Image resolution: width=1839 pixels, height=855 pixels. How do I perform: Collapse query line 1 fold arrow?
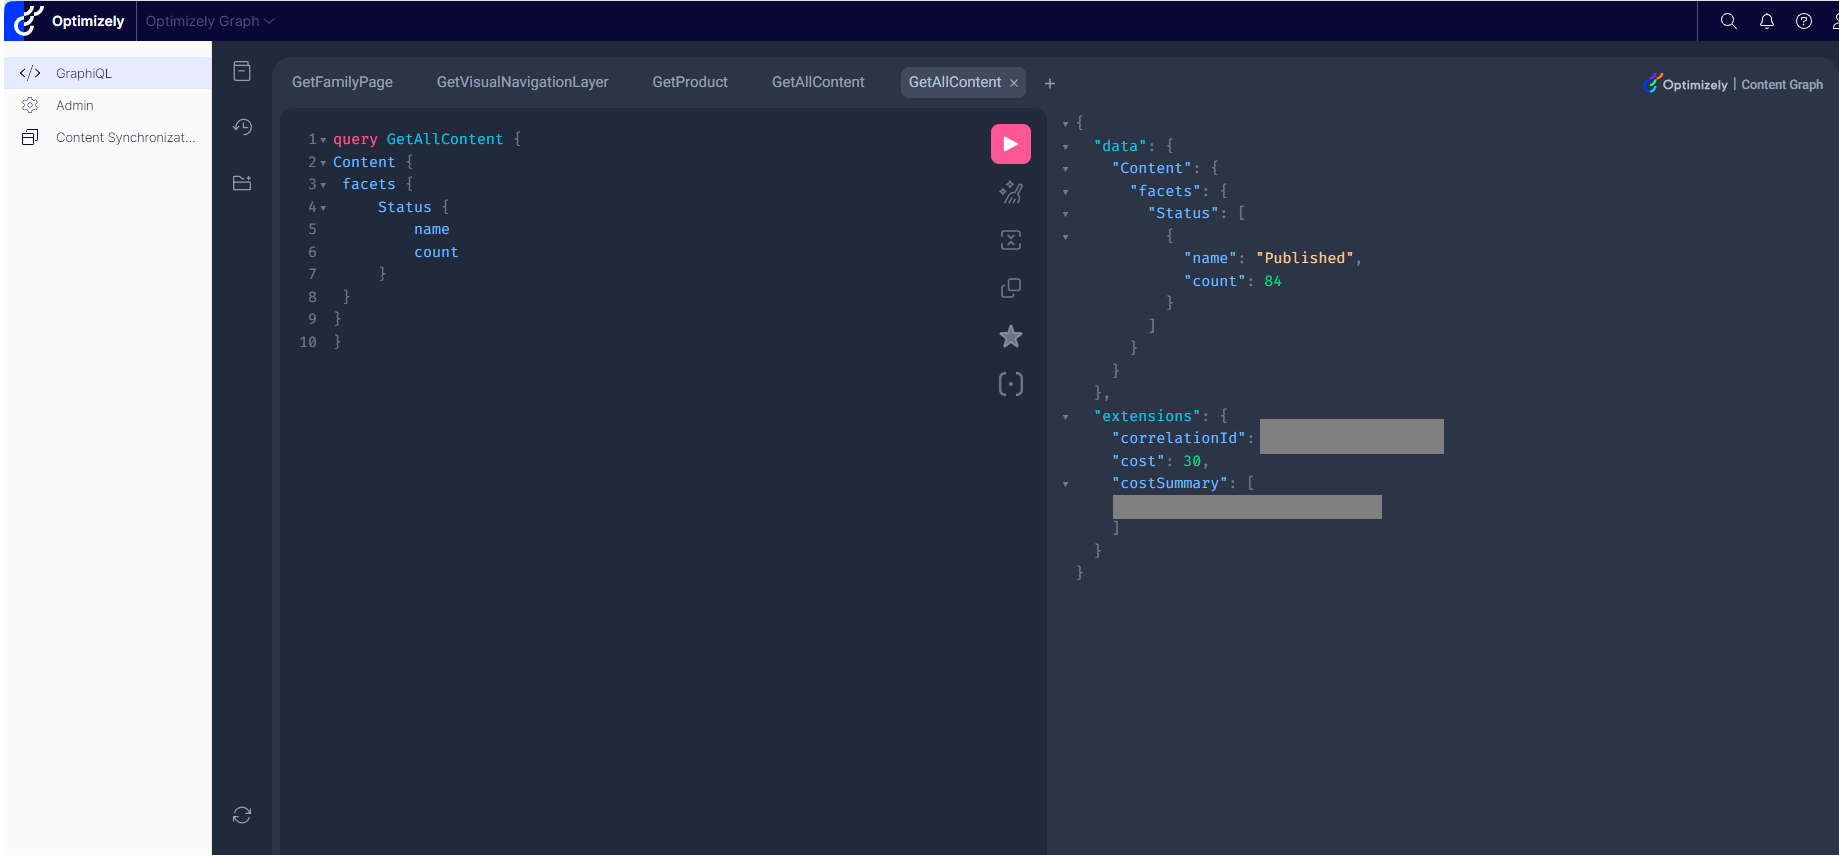[323, 140]
